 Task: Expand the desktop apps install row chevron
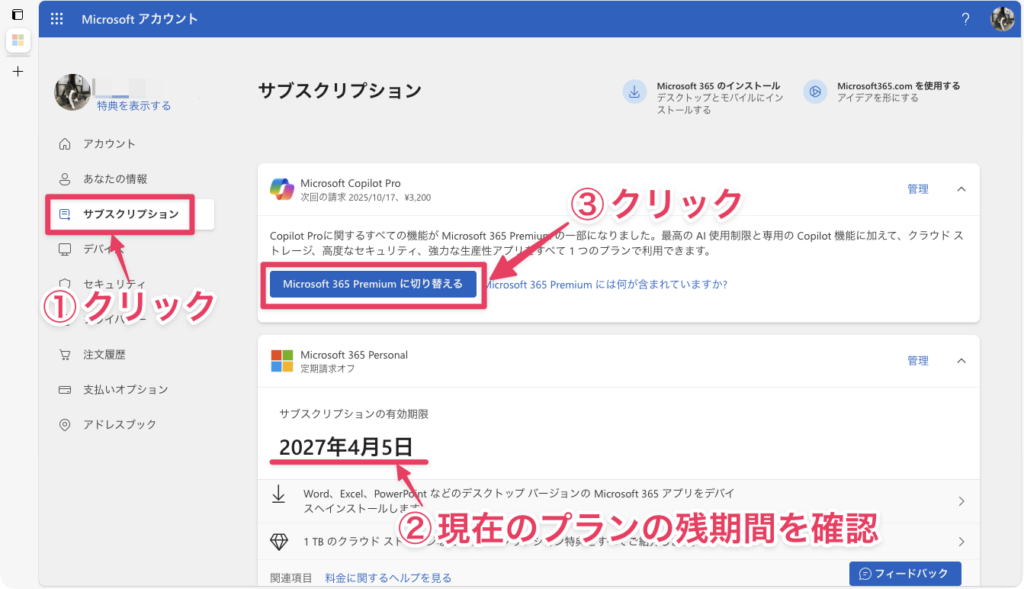[x=961, y=501]
